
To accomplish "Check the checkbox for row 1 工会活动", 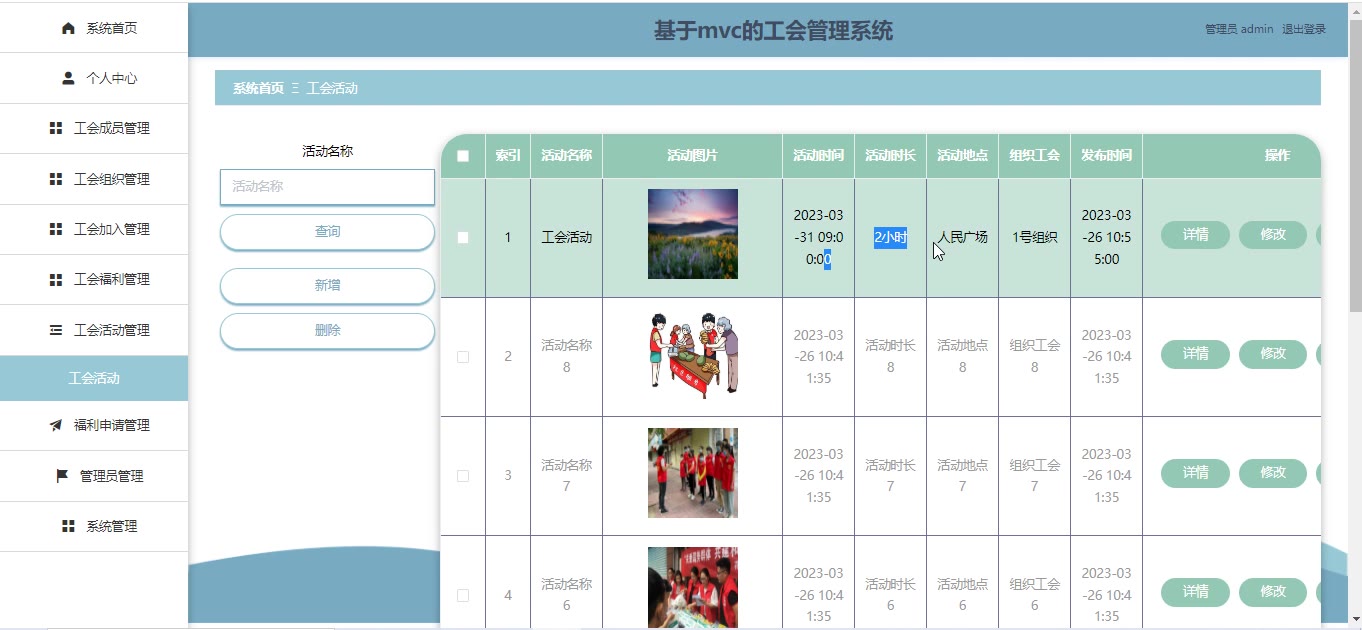I will click(463, 238).
